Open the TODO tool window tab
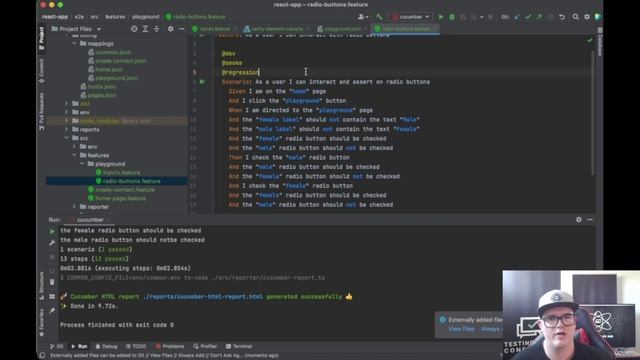The height and width of the screenshot is (360, 640). click(136, 346)
